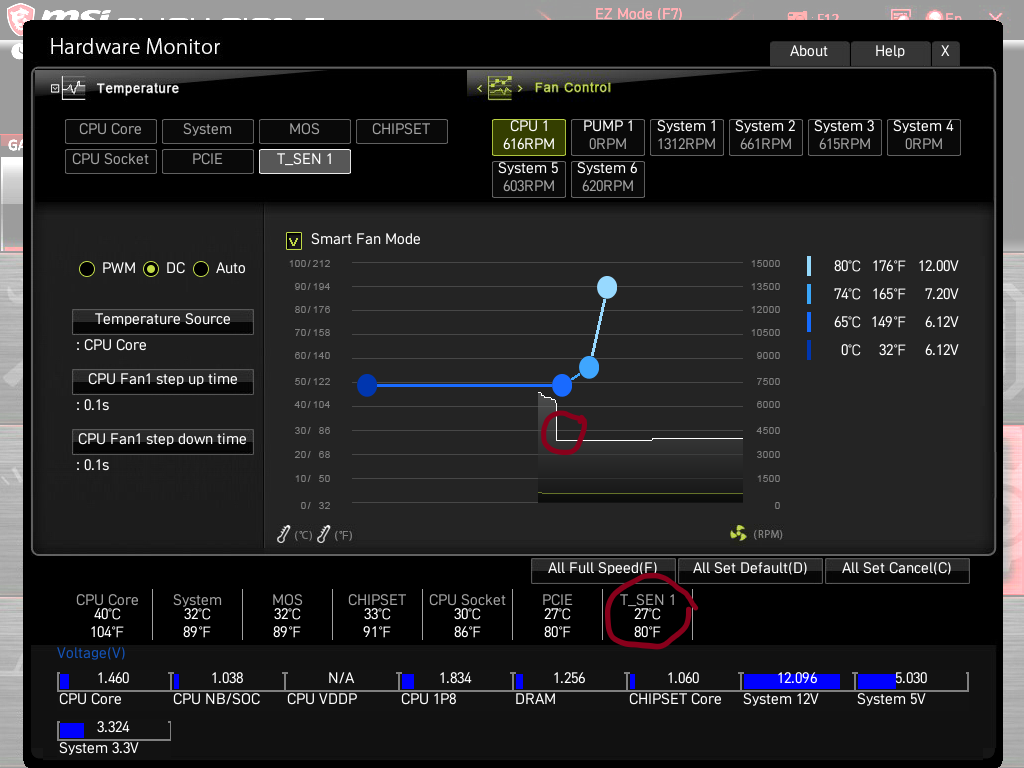Screen dimensions: 1024x768
Task: Click left arrow beside Fan Control
Action: [479, 88]
